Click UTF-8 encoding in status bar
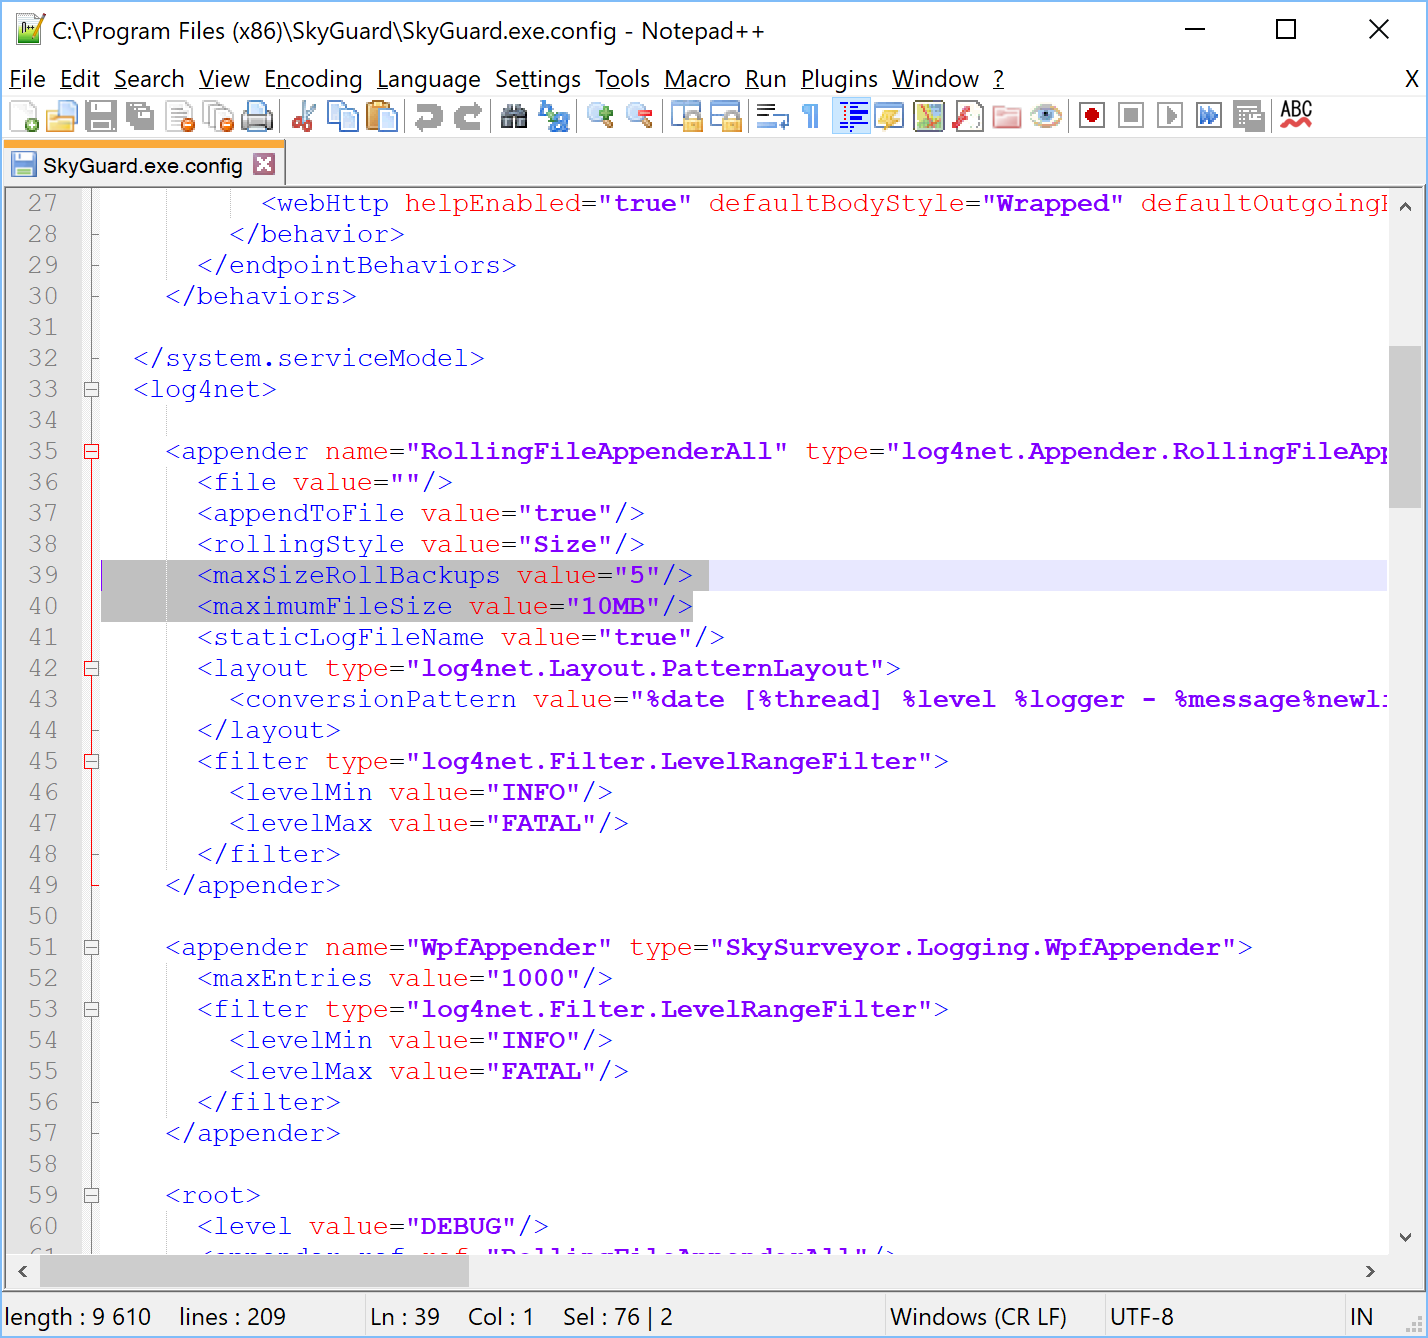 [x=1142, y=1317]
